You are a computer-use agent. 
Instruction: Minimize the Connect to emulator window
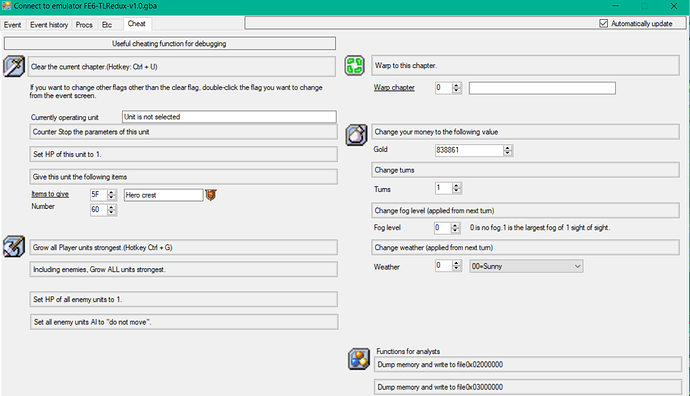click(x=616, y=6)
